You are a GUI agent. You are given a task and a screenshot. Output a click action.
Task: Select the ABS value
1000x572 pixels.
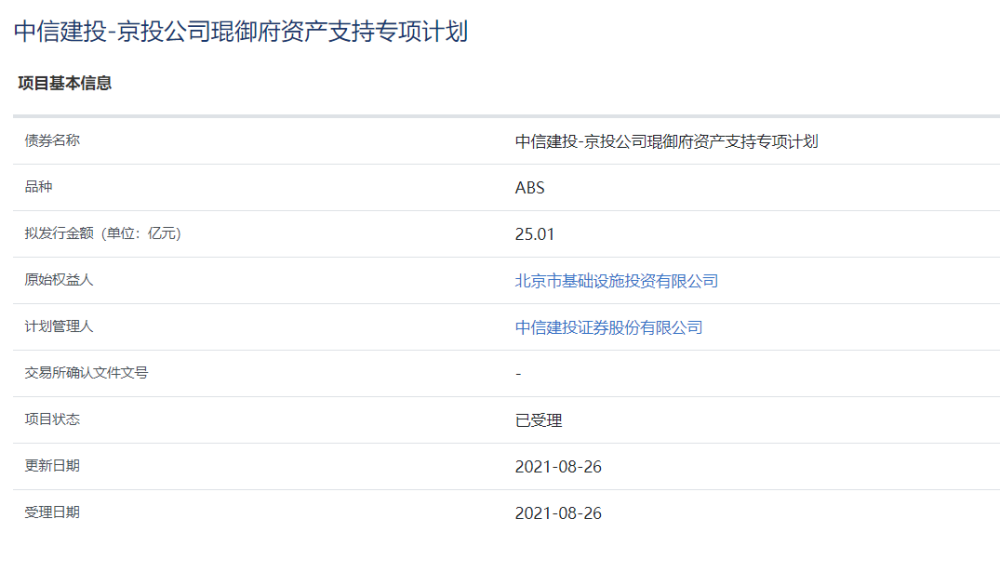tap(530, 187)
